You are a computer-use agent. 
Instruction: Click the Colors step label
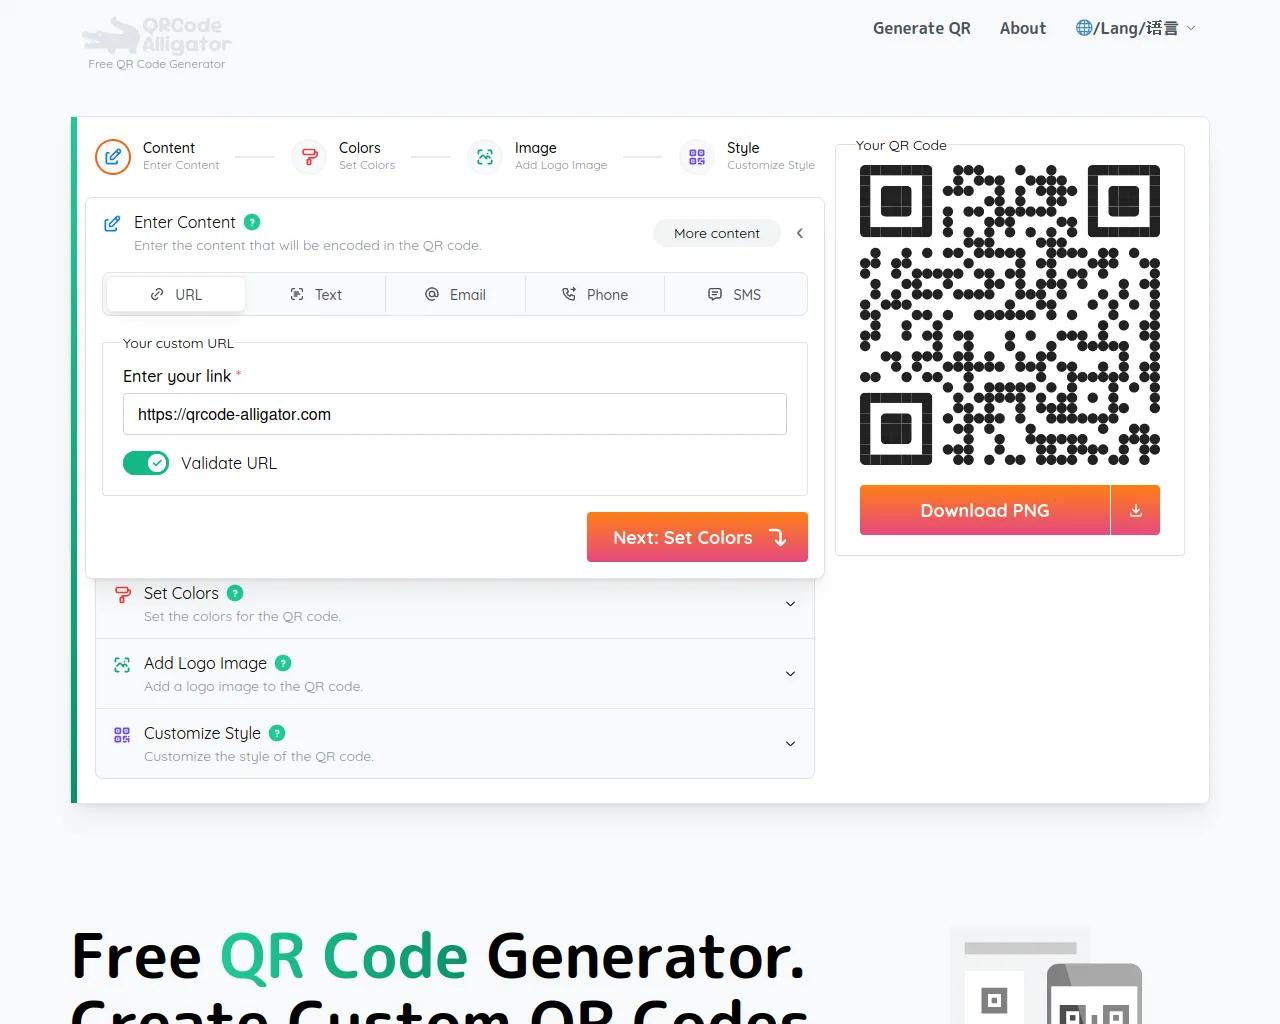point(360,148)
